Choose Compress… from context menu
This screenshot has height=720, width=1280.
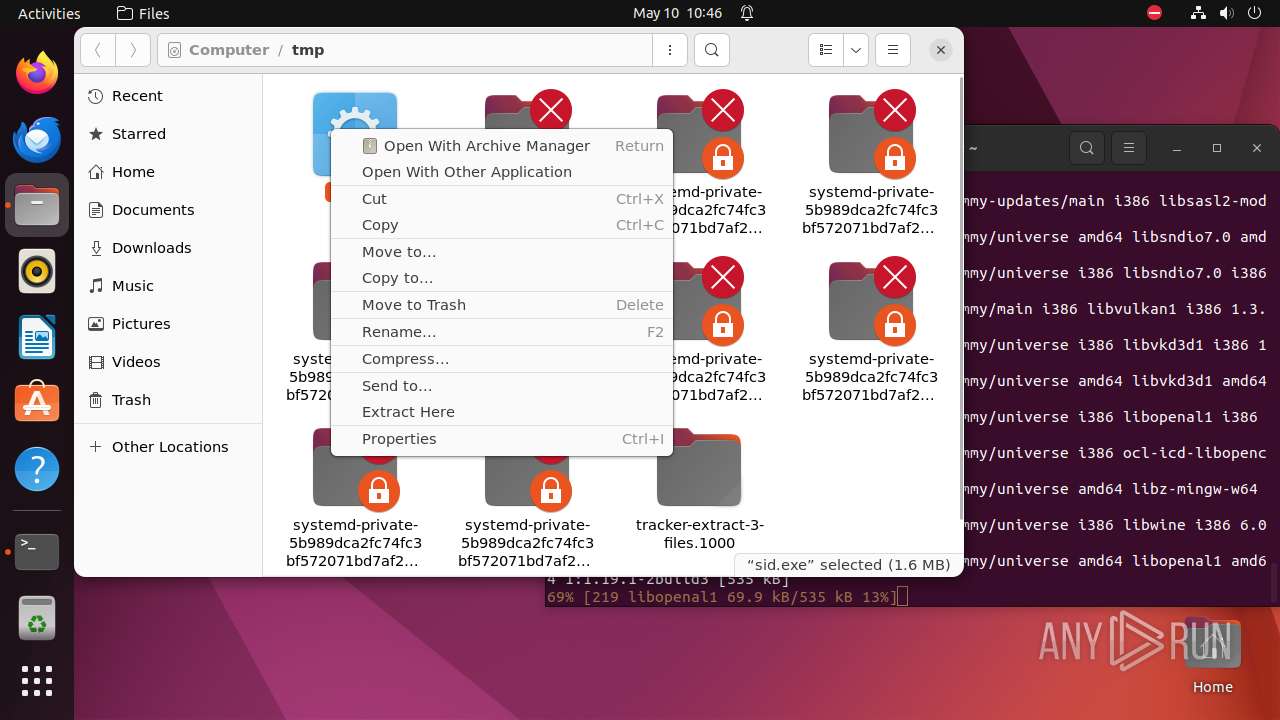pyautogui.click(x=502, y=359)
